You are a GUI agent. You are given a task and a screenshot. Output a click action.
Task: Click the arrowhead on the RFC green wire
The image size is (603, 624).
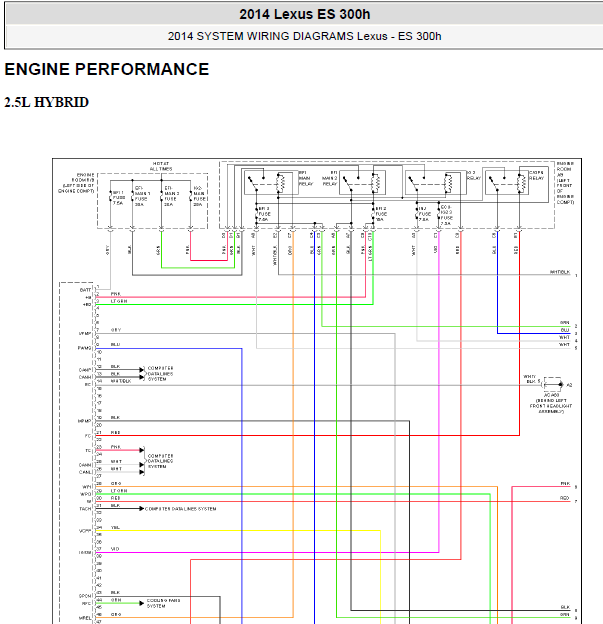141,603
